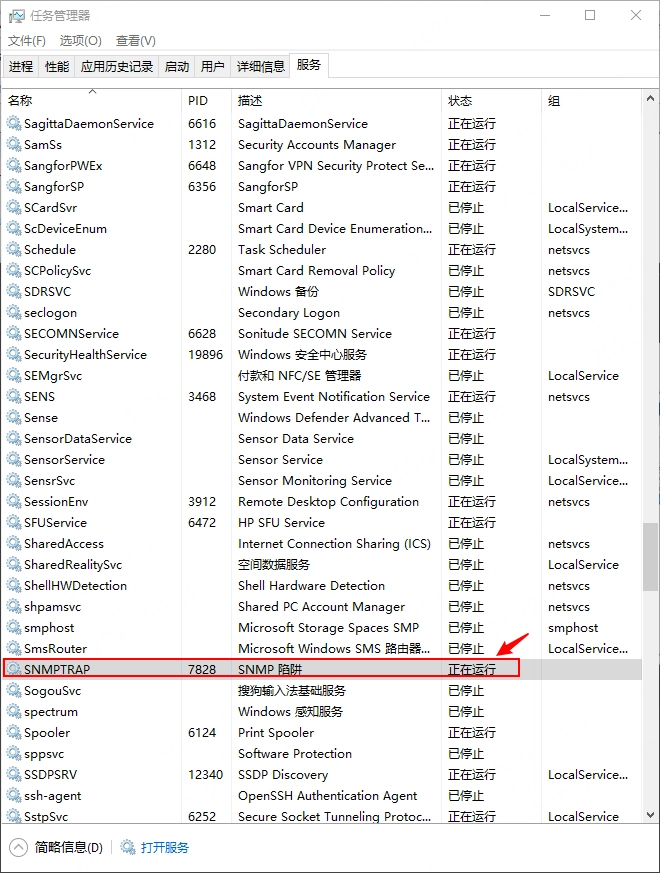Click the Spooler service gear icon
660x873 pixels.
pos(14,732)
